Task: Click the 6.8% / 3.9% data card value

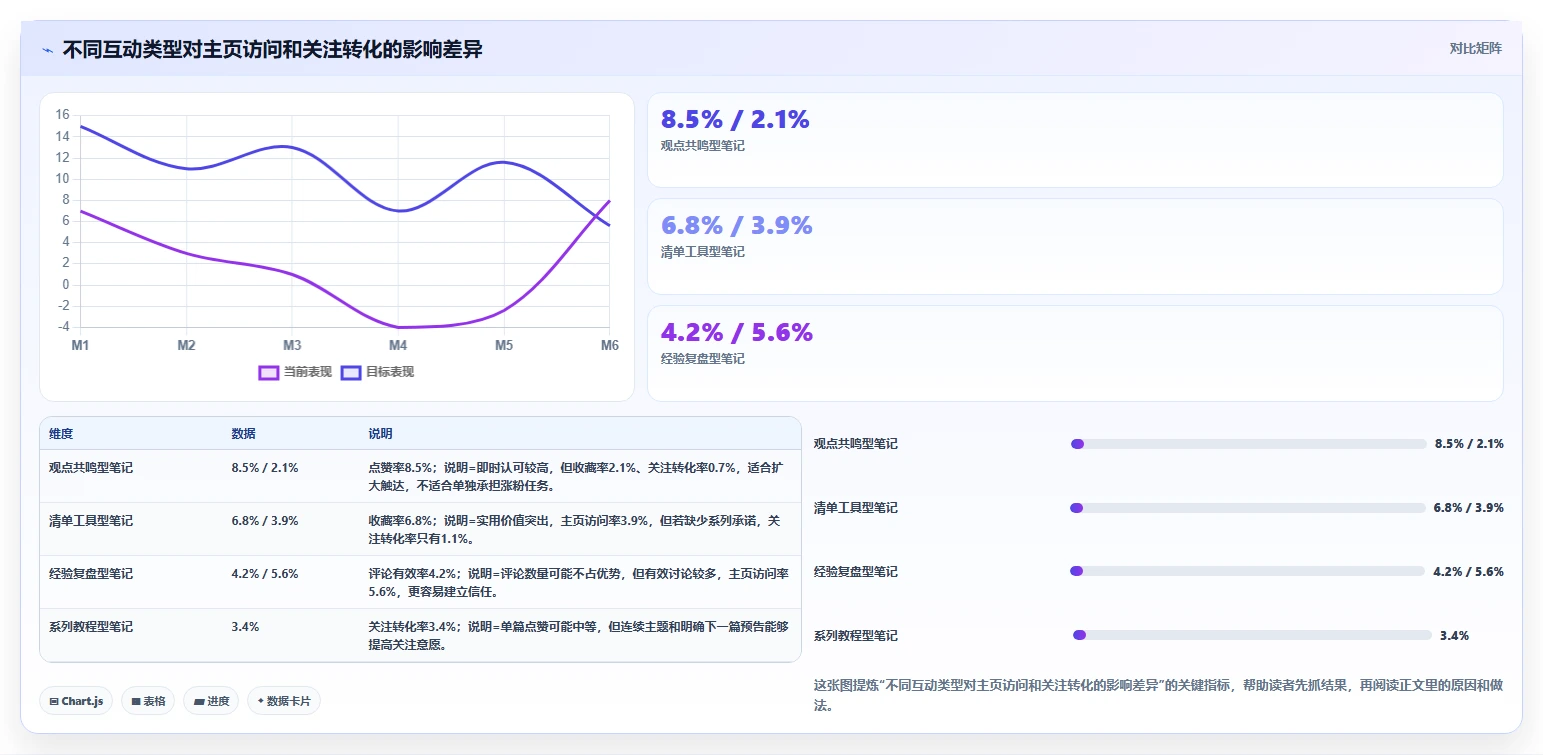Action: coord(737,226)
